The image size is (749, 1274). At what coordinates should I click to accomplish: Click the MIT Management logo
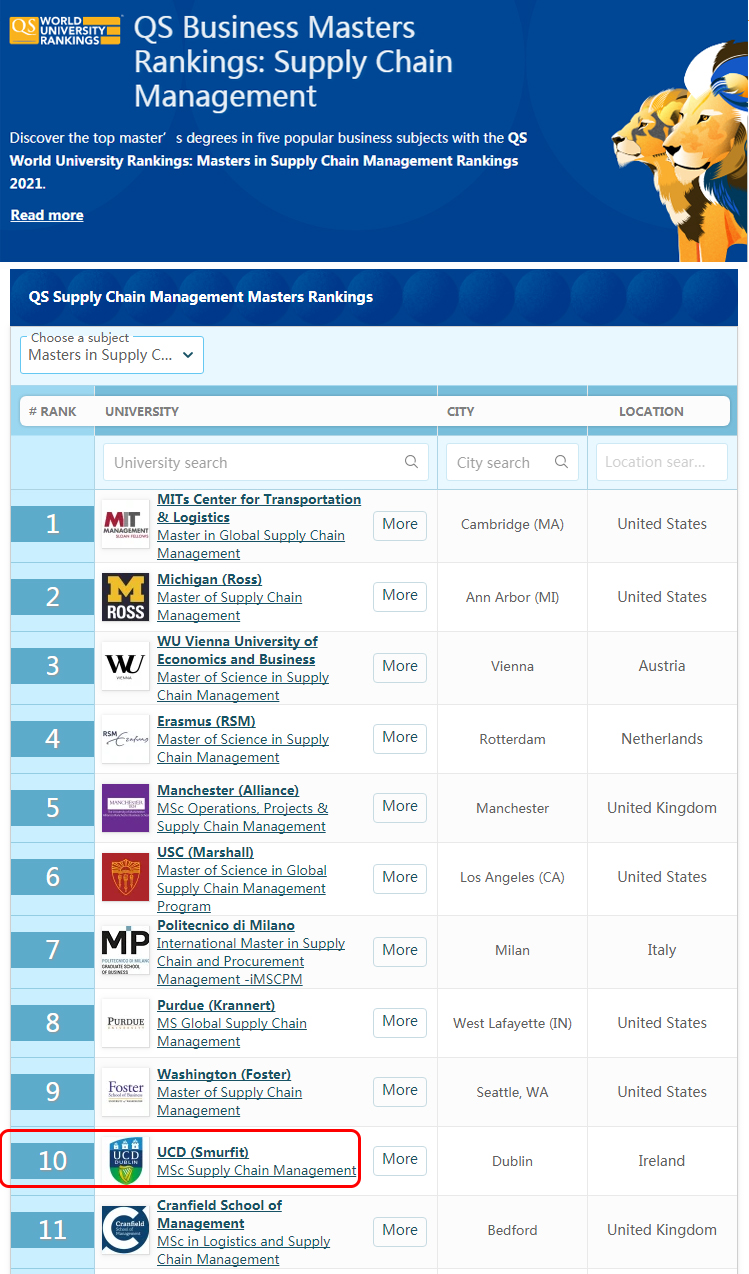[x=125, y=524]
